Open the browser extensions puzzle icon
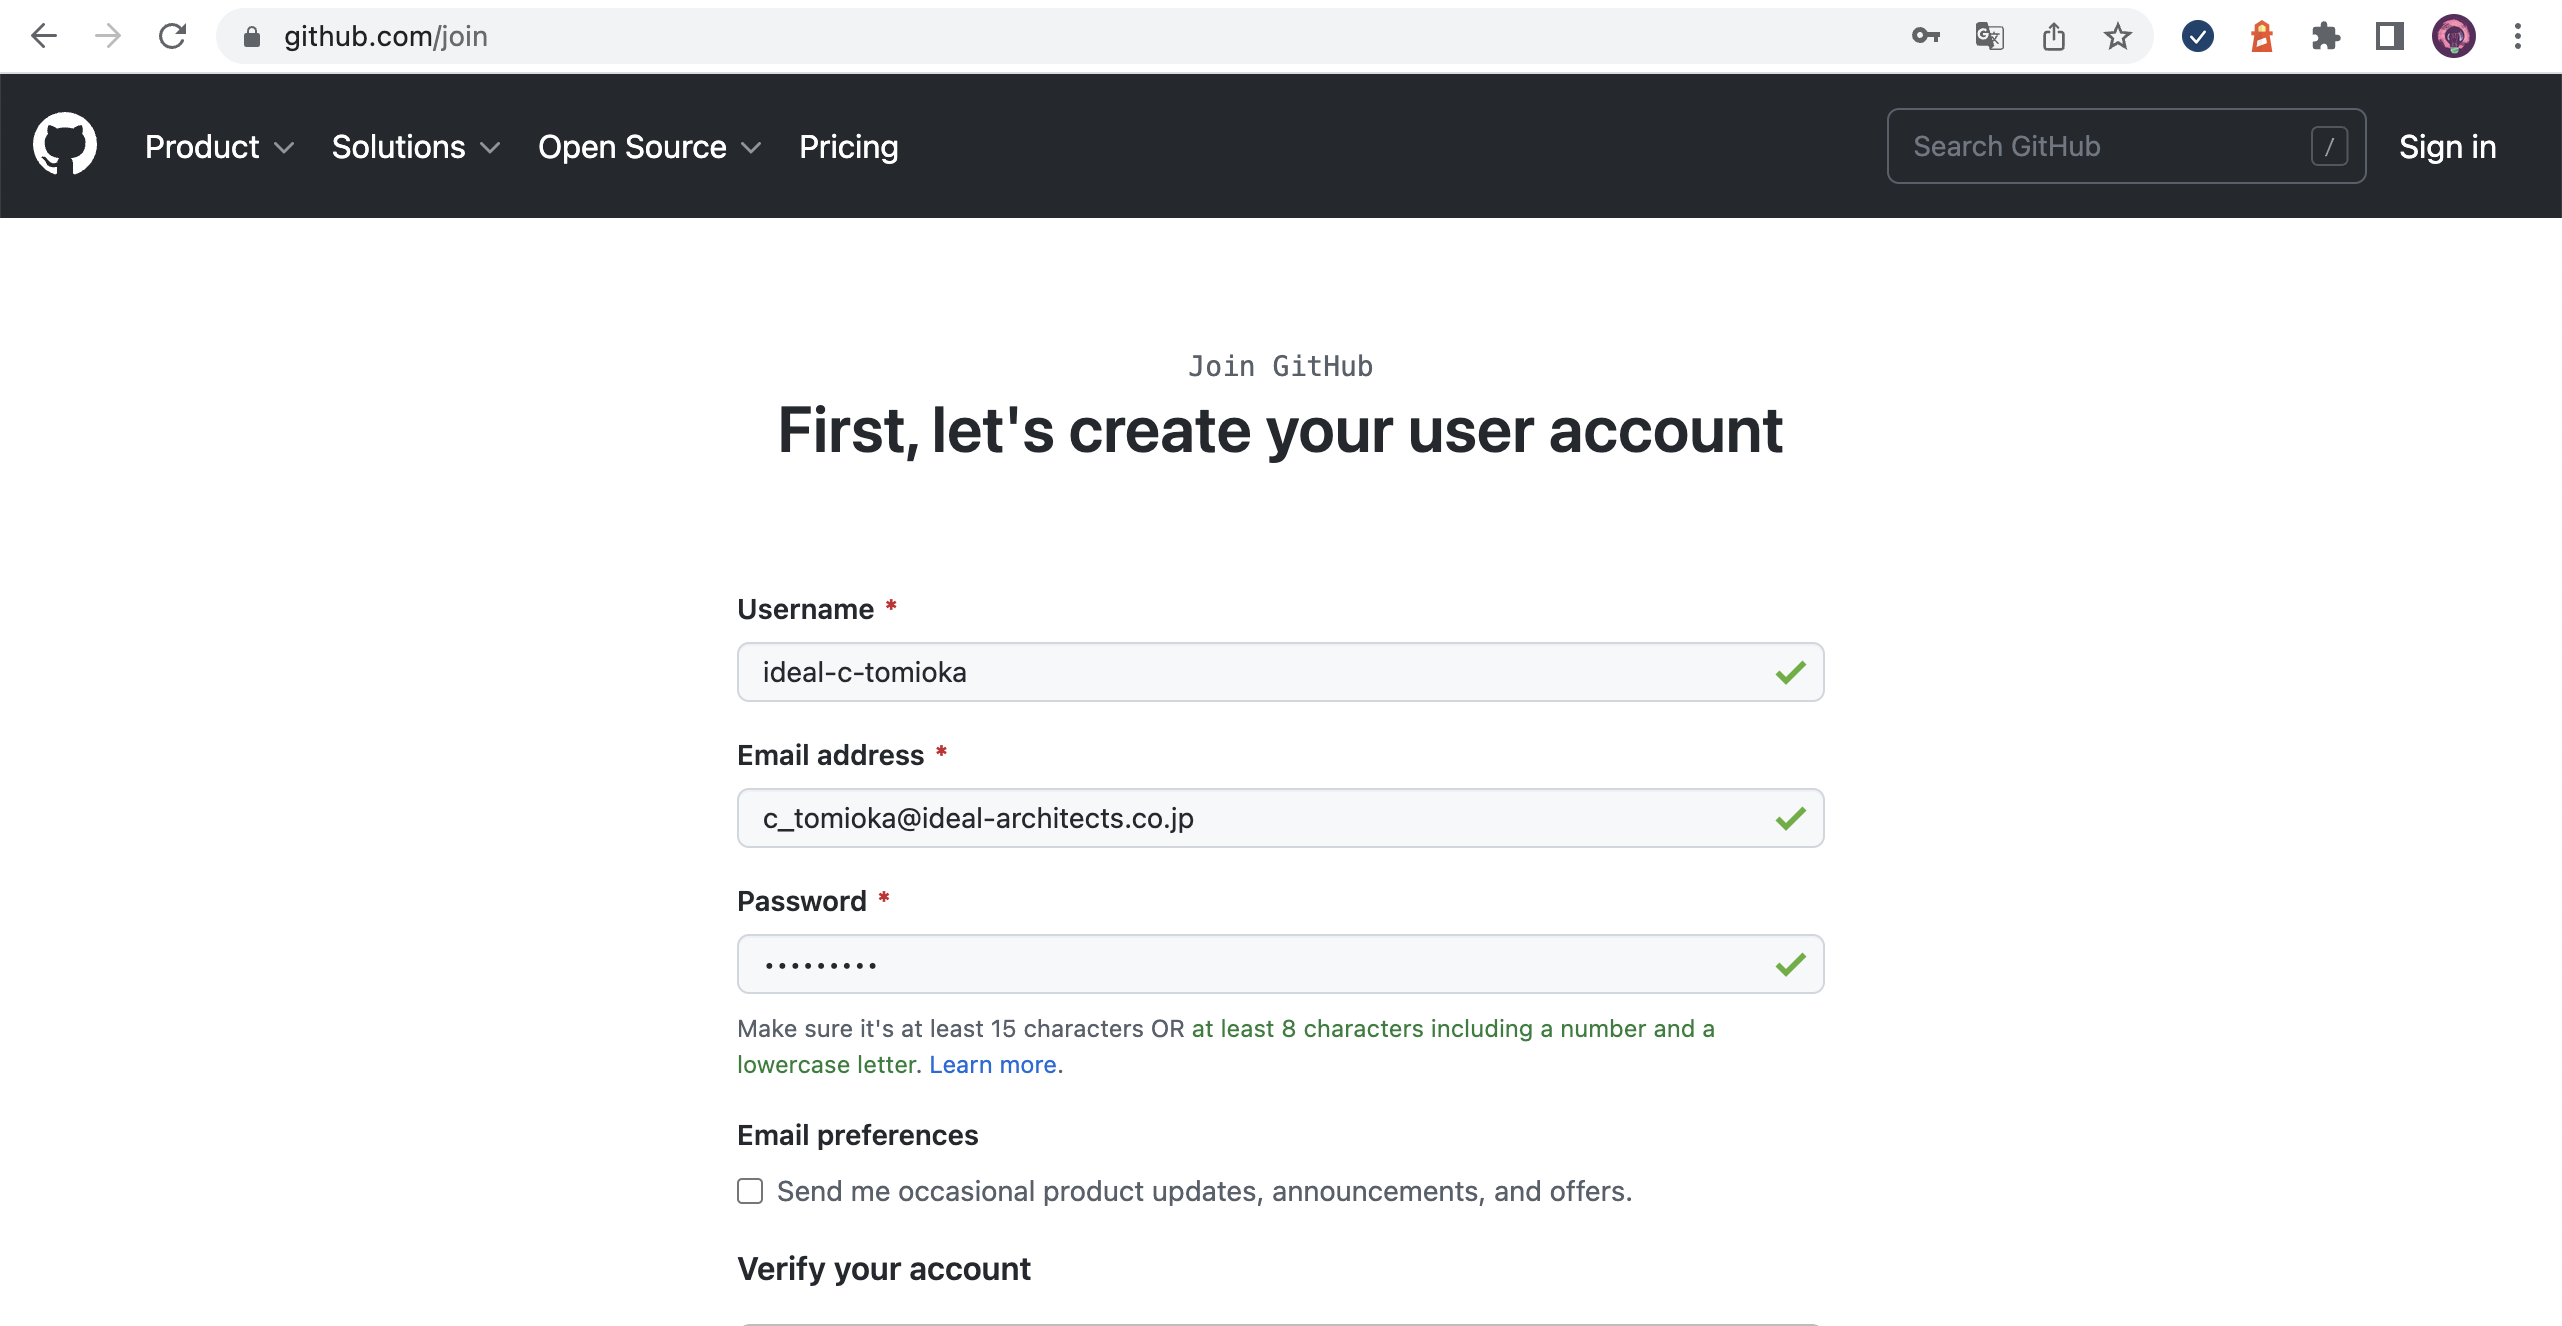 click(2326, 36)
